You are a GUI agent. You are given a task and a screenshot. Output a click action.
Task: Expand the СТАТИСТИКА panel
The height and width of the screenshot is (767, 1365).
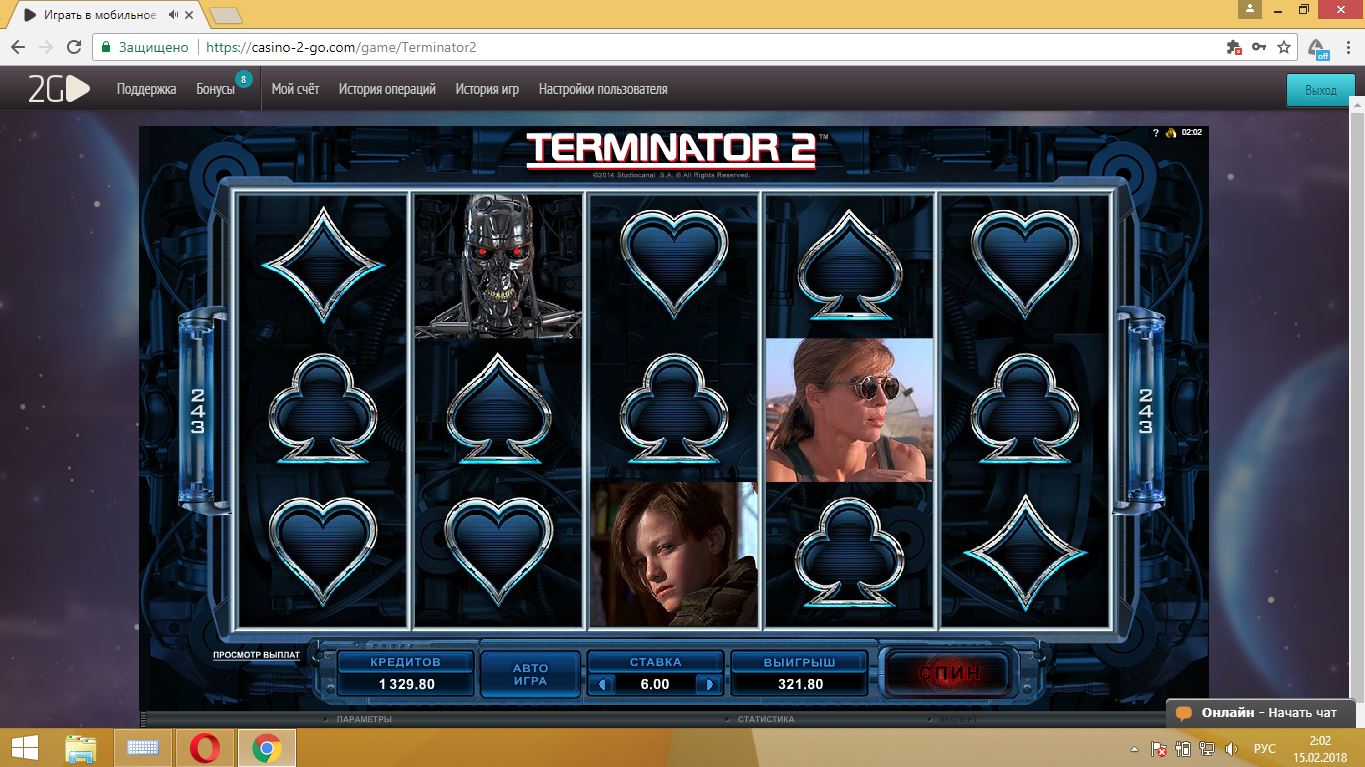pyautogui.click(x=766, y=719)
